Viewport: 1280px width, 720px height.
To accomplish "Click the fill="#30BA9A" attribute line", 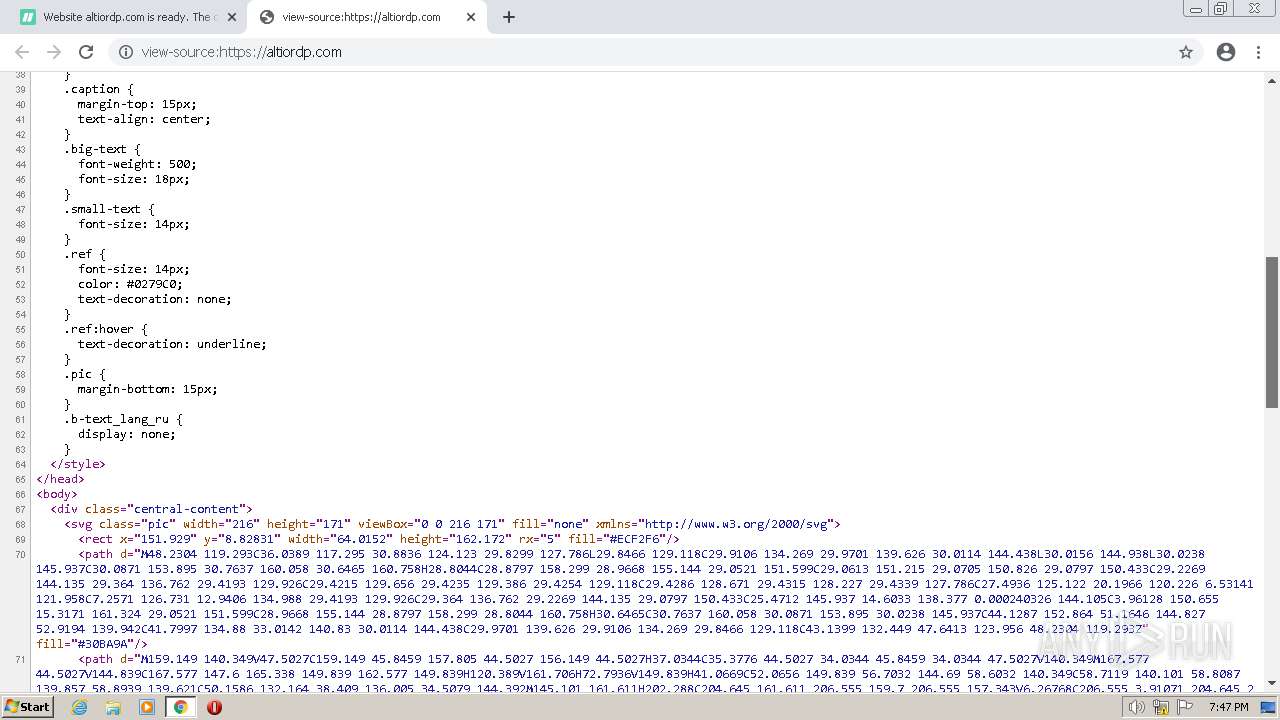I will [x=92, y=644].
